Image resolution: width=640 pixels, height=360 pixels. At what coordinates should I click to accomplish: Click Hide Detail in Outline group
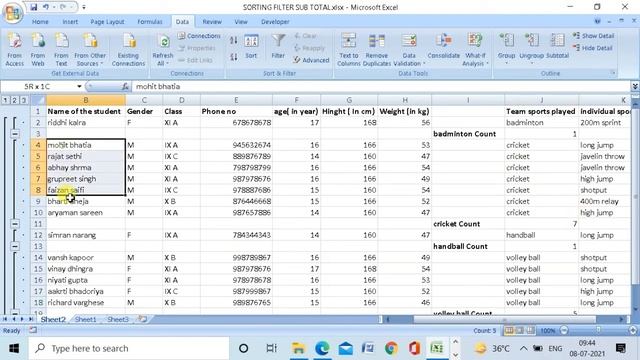tap(592, 48)
